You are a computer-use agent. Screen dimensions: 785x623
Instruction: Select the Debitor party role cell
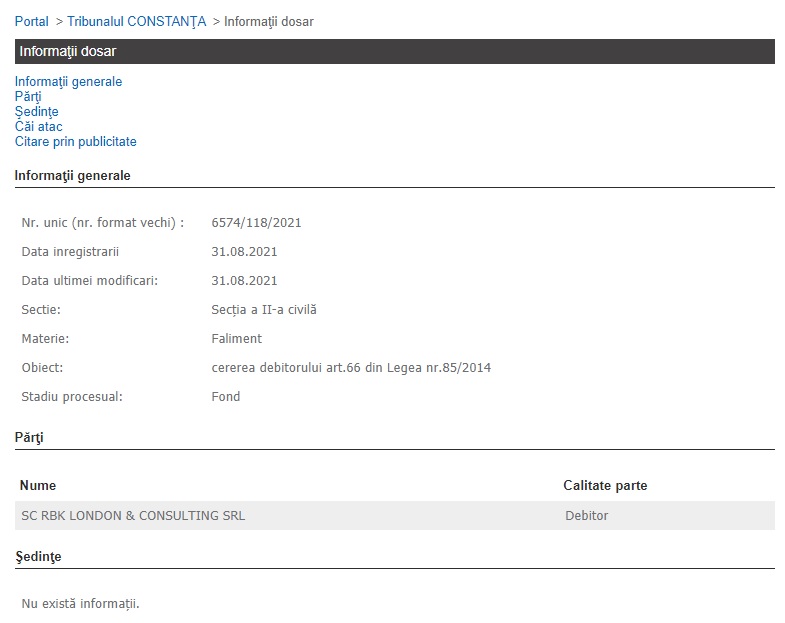587,516
